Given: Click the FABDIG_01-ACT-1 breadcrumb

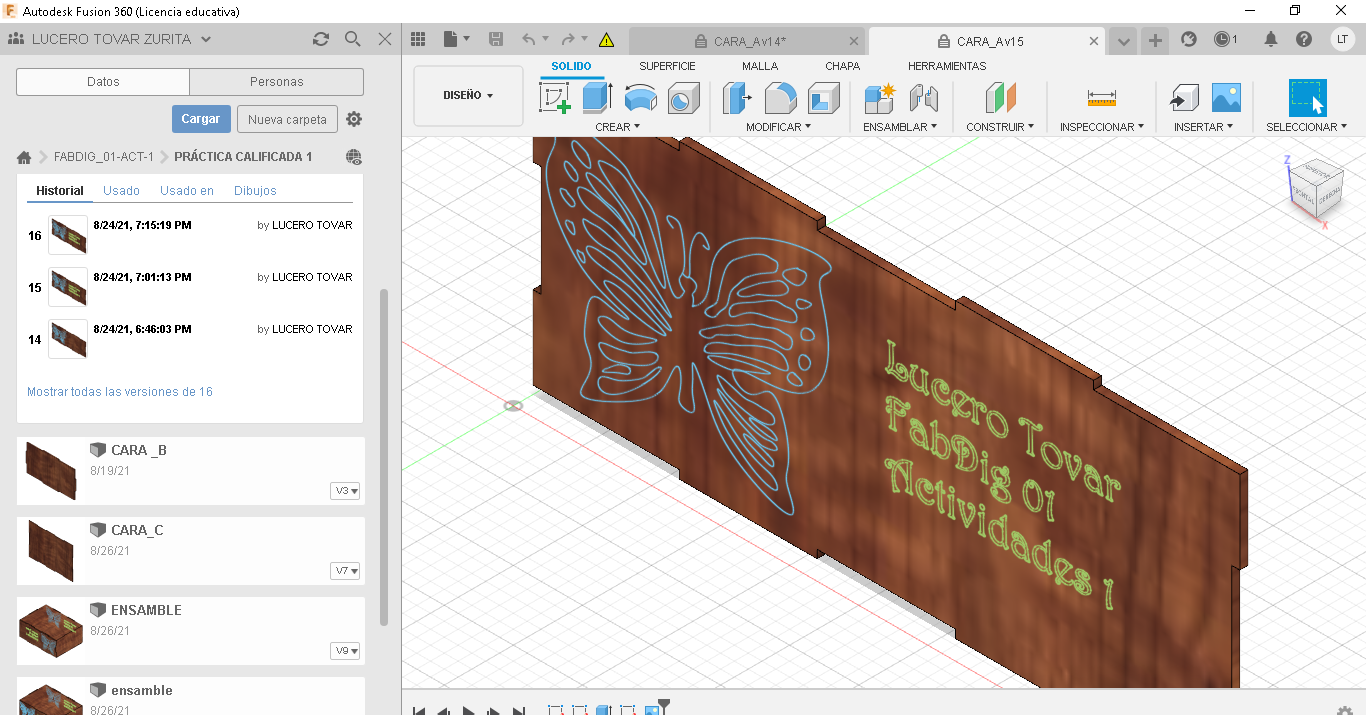Looking at the screenshot, I should pos(104,157).
